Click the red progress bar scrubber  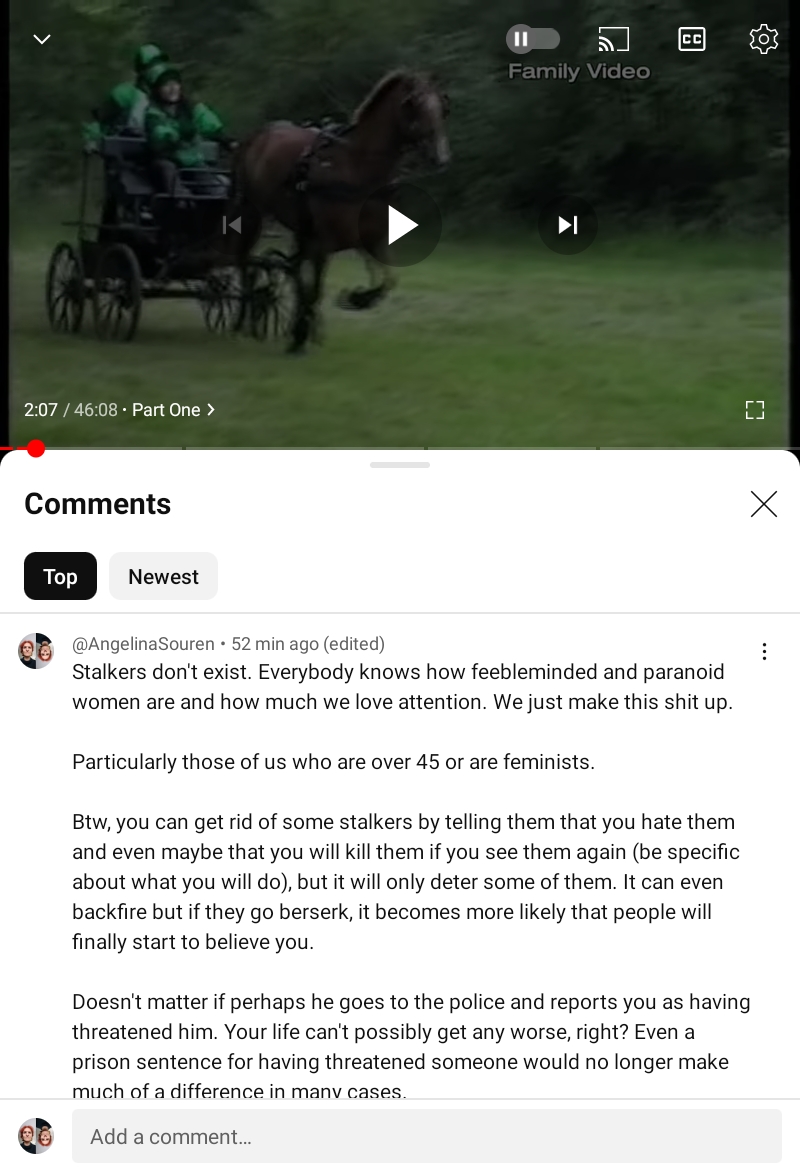[x=35, y=448]
